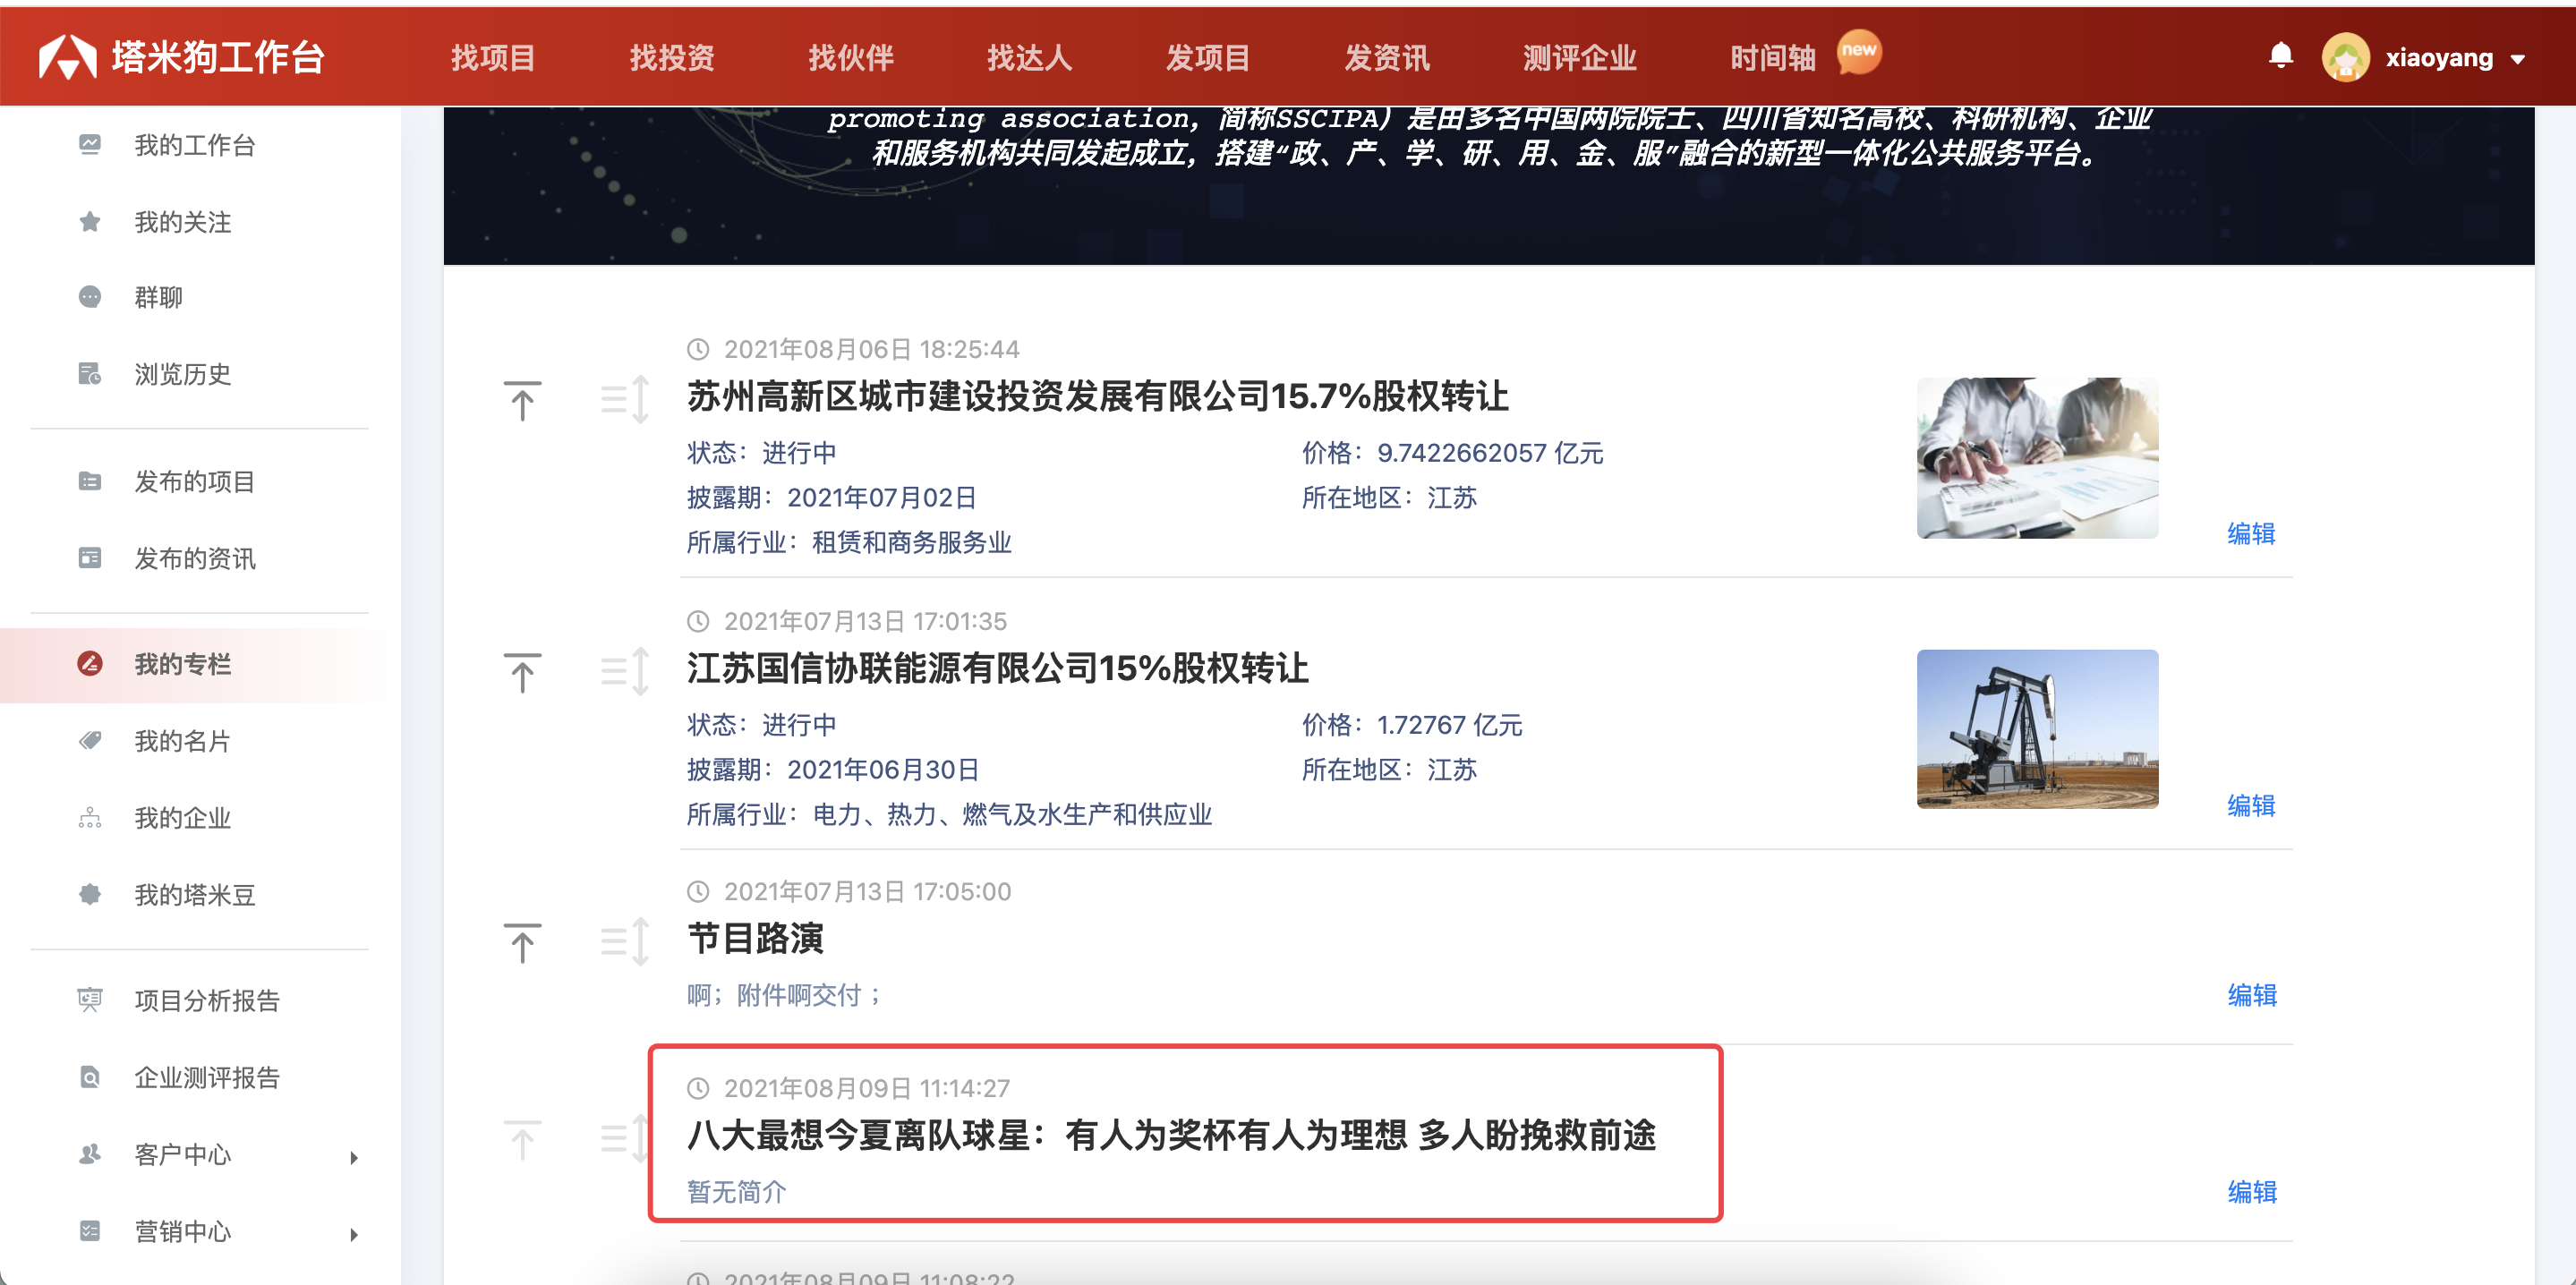Select 我的专栏 in sidebar
Screen dimensions: 2576x1285
(x=183, y=664)
